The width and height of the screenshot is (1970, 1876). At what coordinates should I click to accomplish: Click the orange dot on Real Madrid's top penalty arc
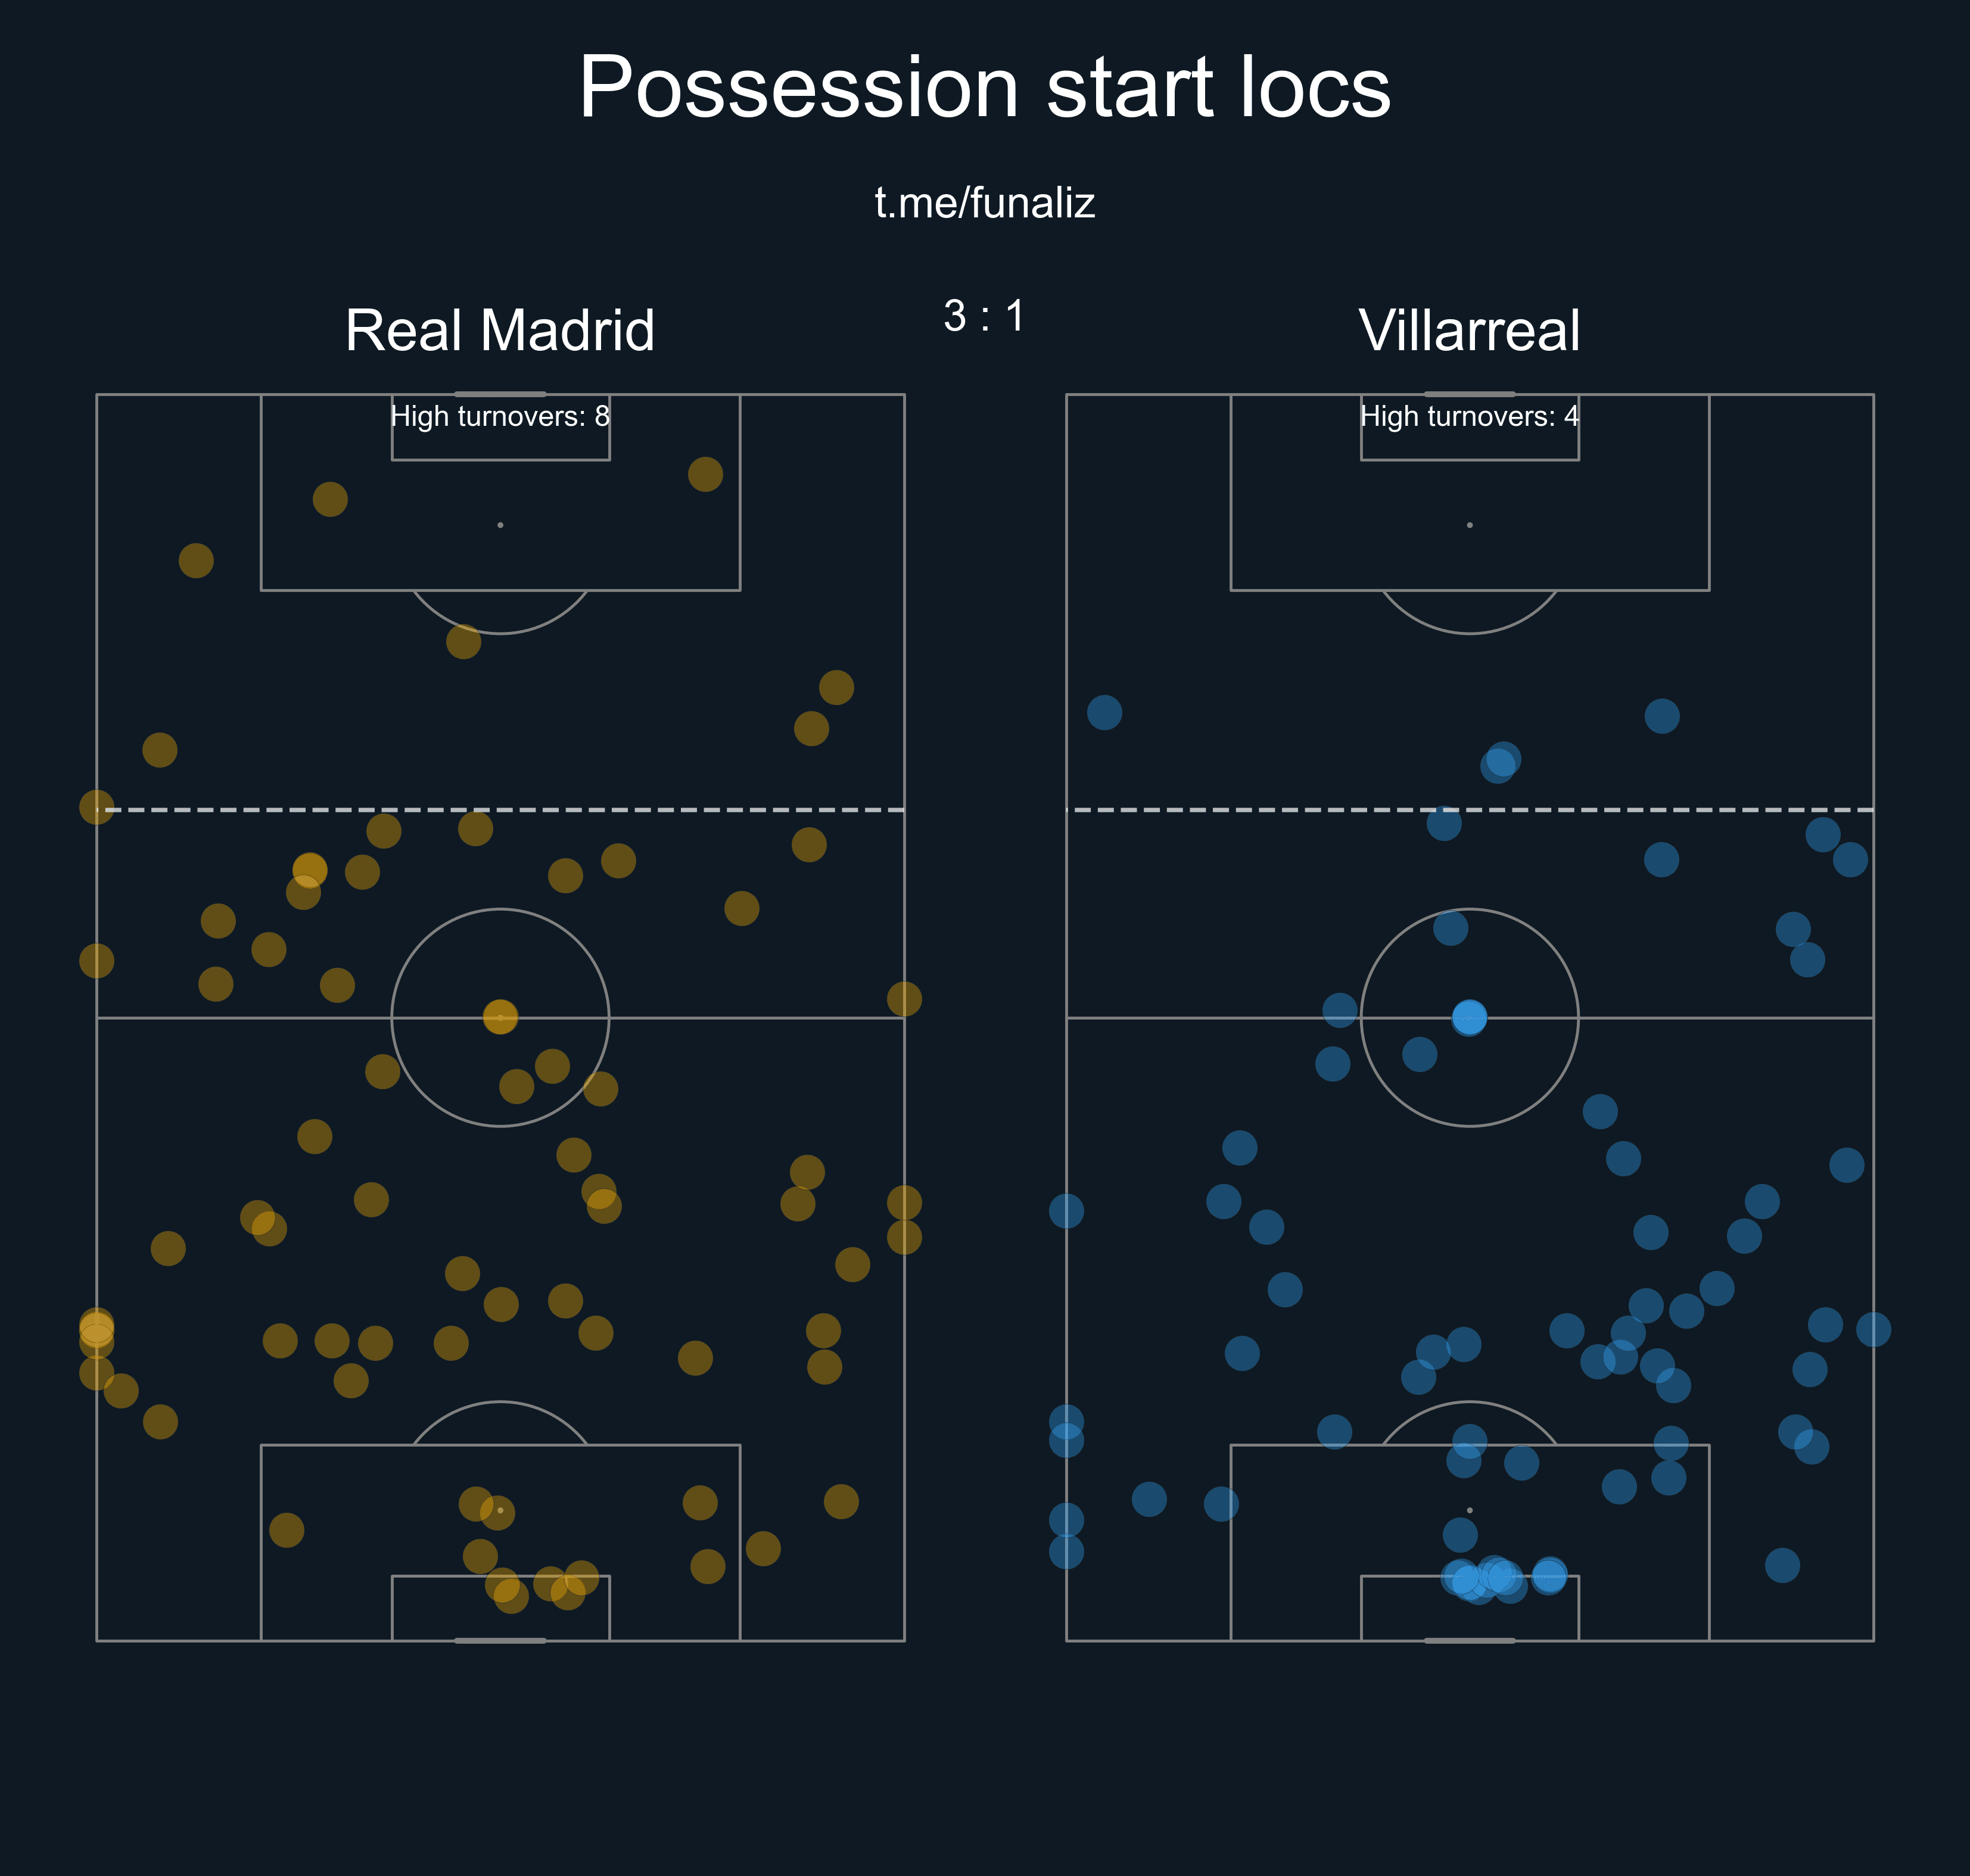click(463, 641)
